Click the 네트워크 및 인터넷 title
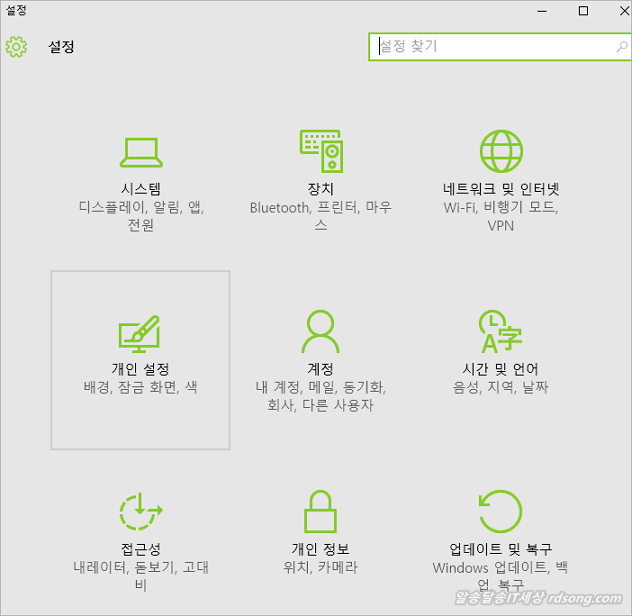This screenshot has width=632, height=616. click(501, 188)
